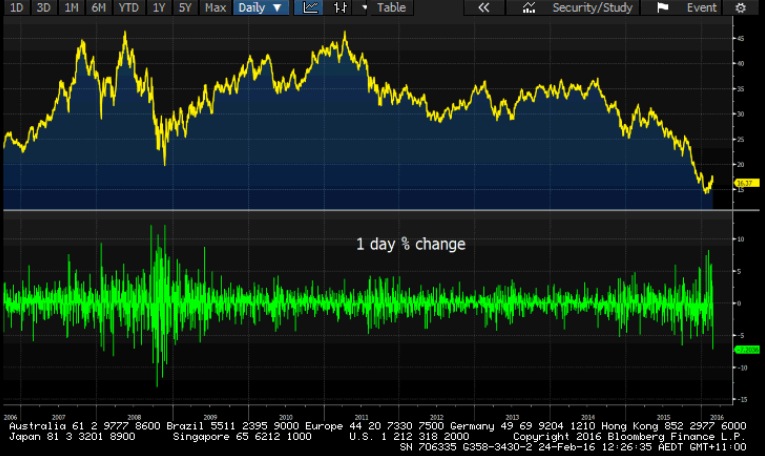Screen dimensions: 765x456
Task: Click the Table button
Action: click(x=391, y=8)
